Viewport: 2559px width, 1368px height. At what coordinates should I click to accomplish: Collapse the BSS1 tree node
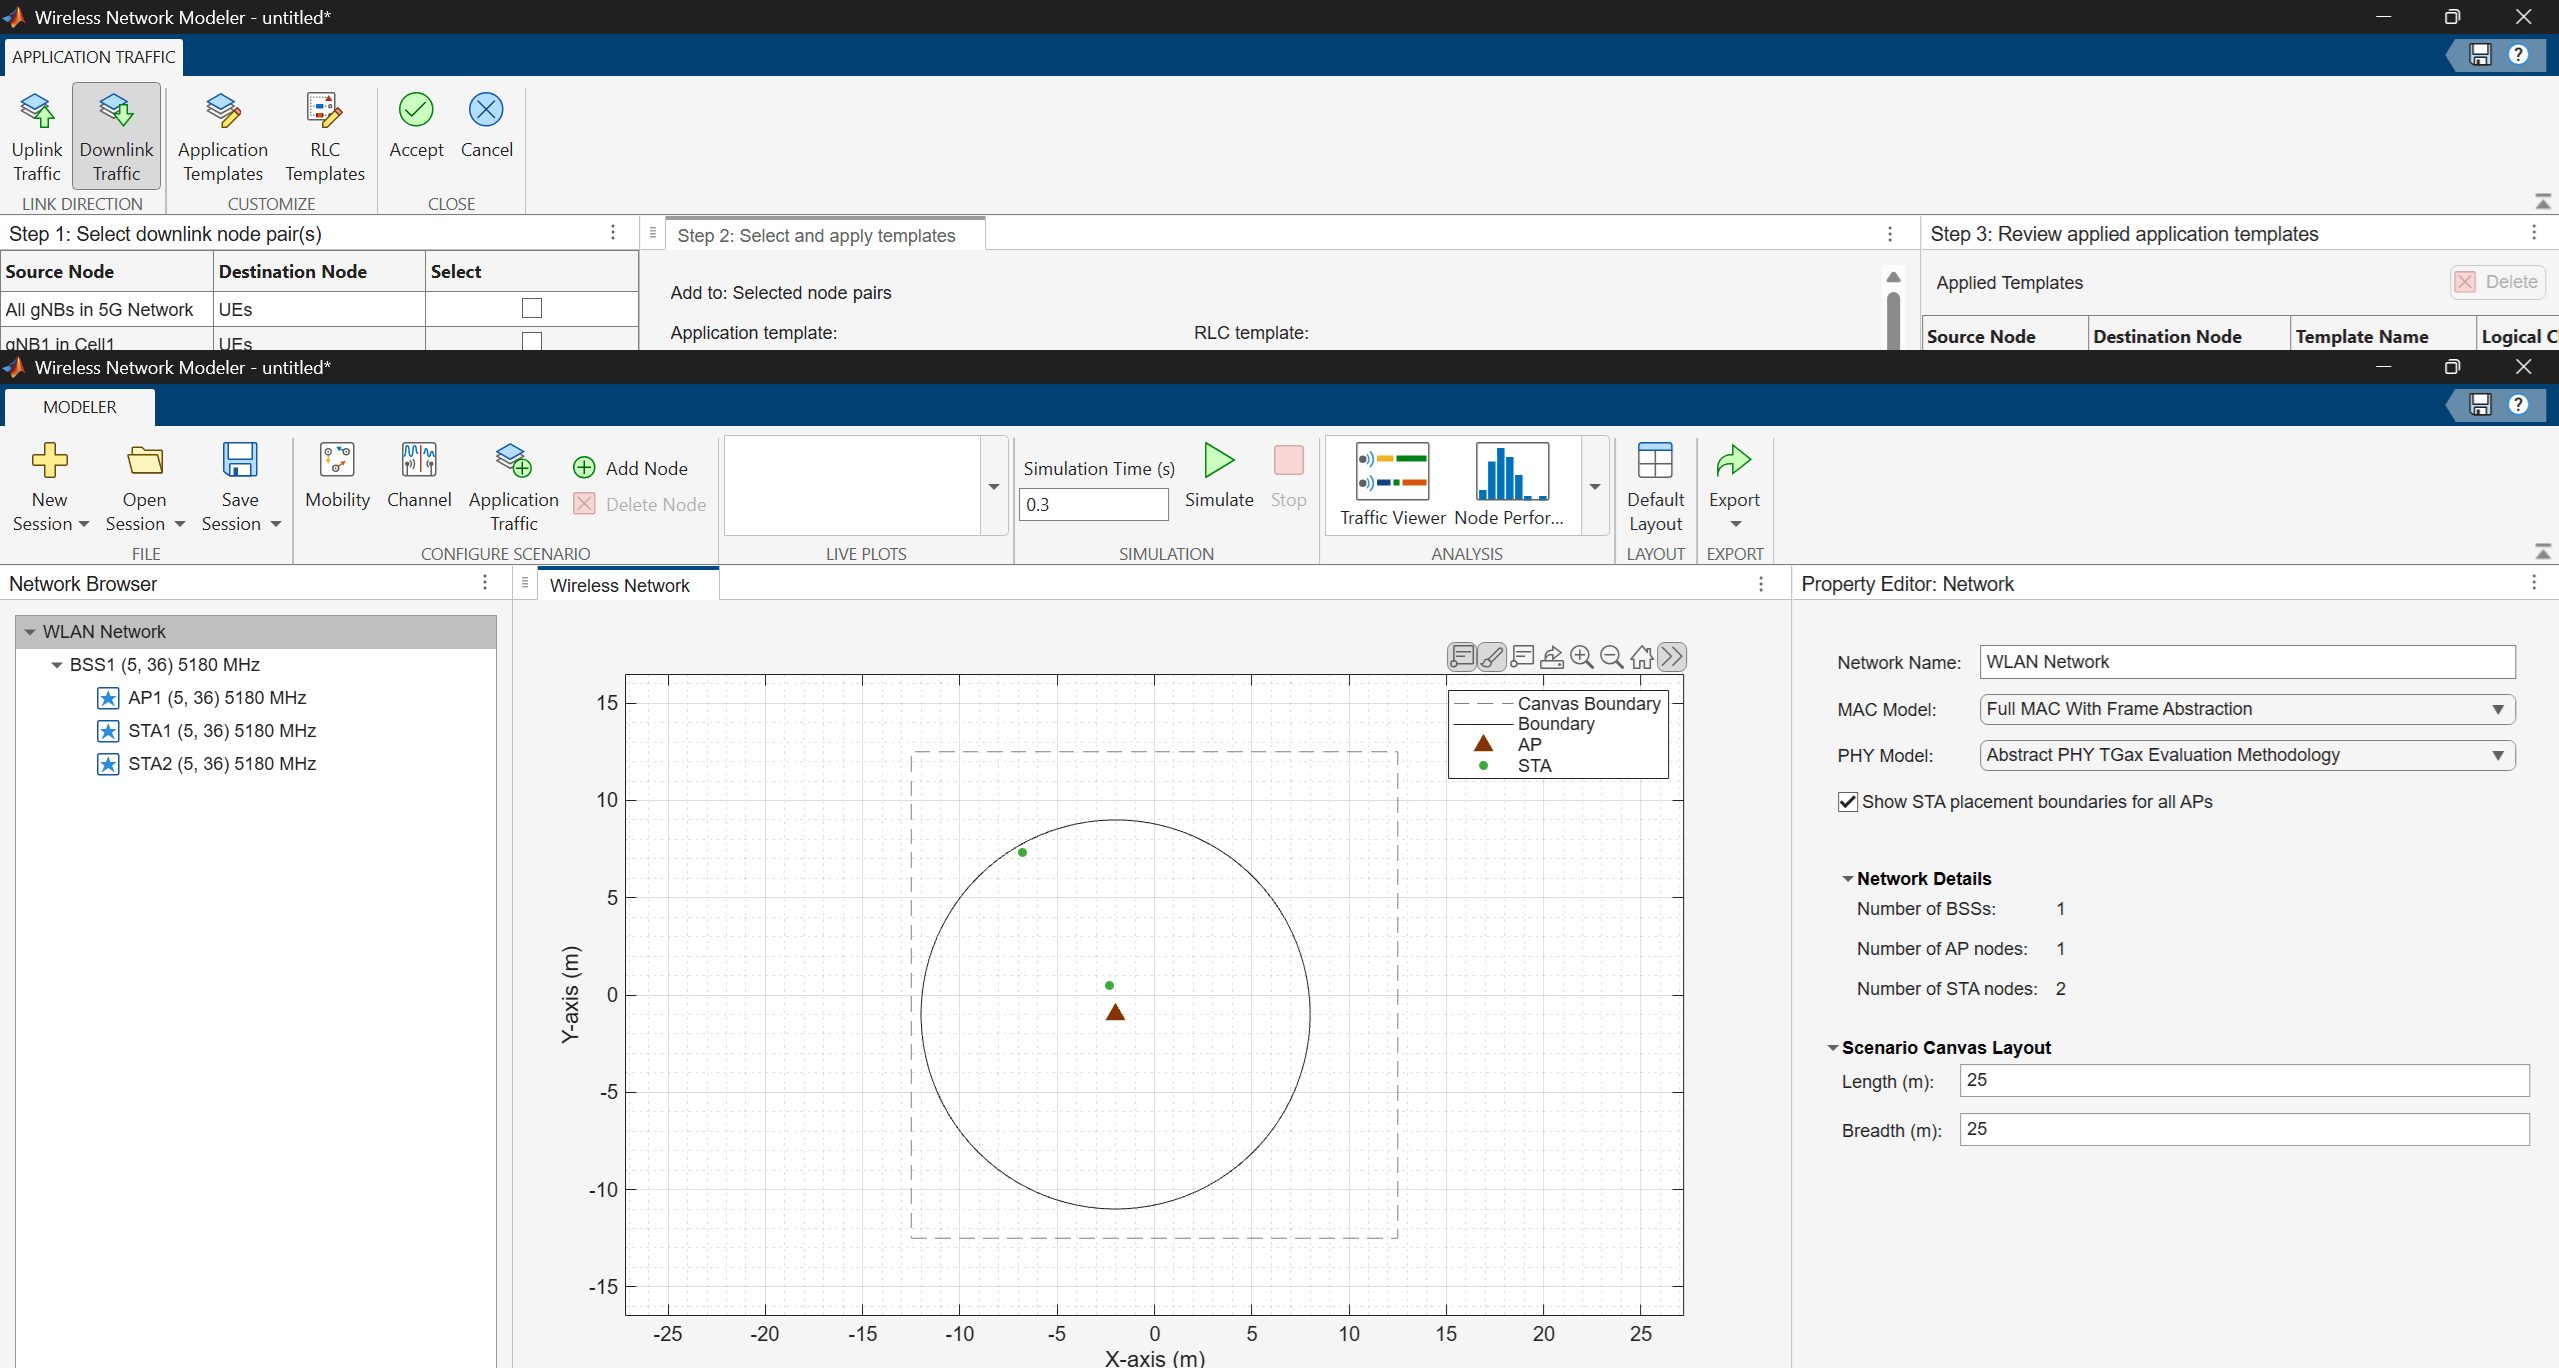57,665
